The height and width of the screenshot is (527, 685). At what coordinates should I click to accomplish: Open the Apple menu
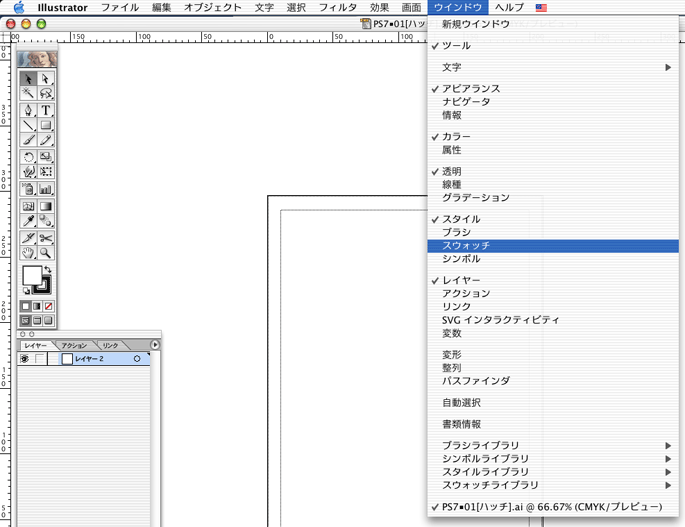coord(19,7)
